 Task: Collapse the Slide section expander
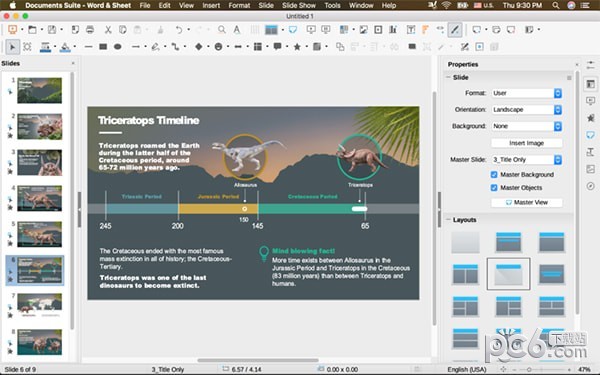point(448,77)
